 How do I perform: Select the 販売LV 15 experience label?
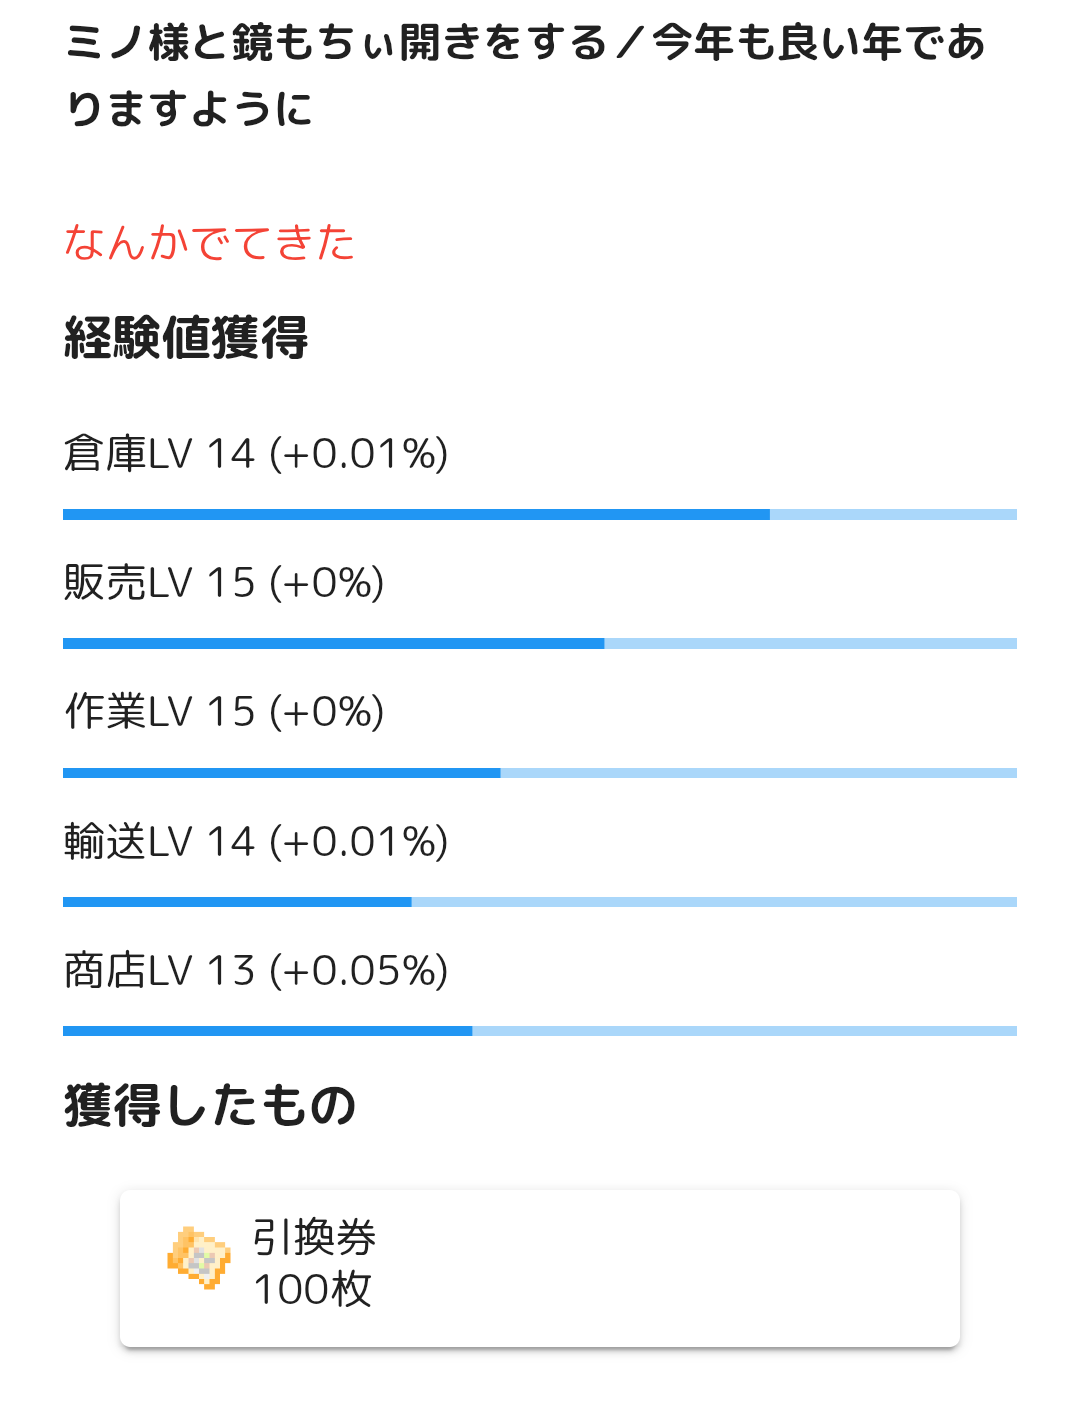coord(224,583)
